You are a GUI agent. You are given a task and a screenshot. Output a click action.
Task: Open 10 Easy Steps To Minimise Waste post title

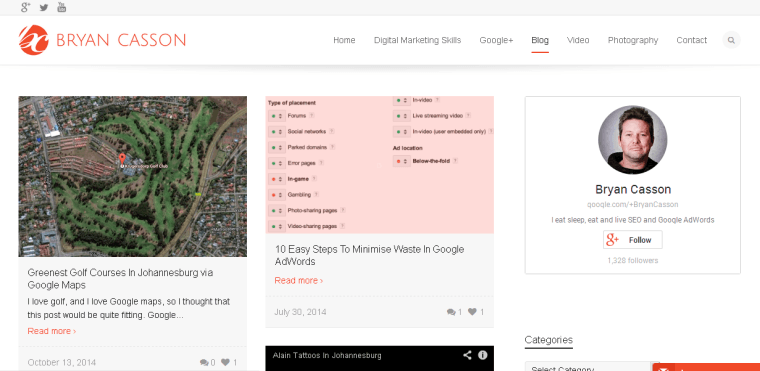tap(369, 255)
